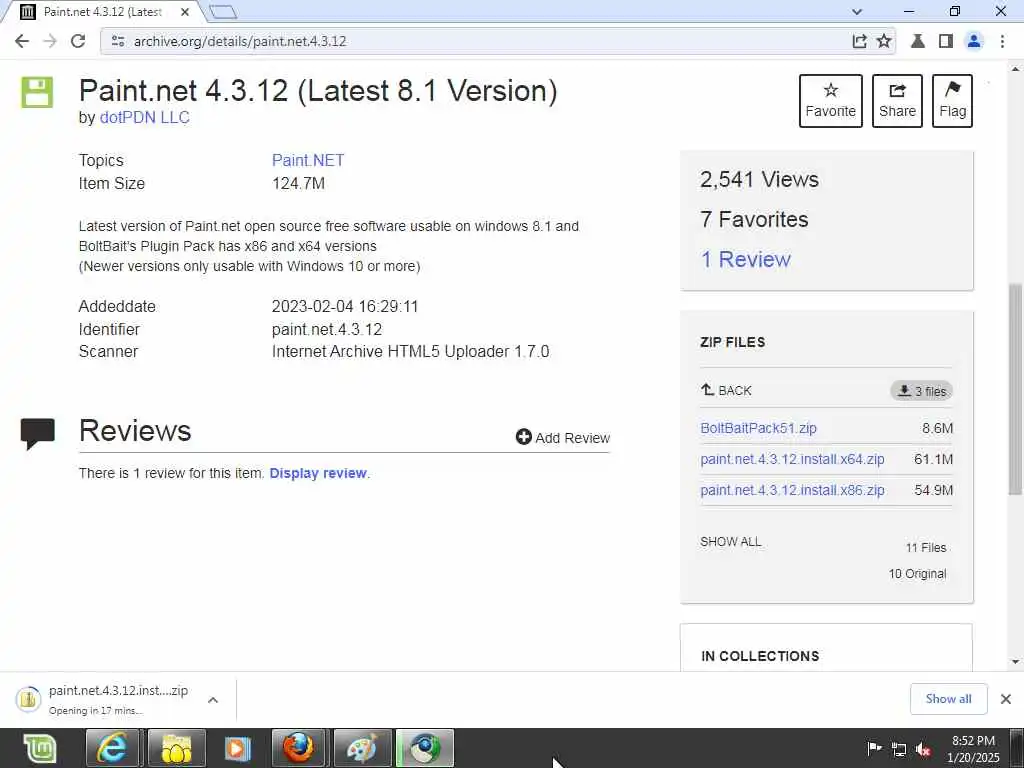
Task: Reload the page with refresh icon
Action: pyautogui.click(x=78, y=41)
